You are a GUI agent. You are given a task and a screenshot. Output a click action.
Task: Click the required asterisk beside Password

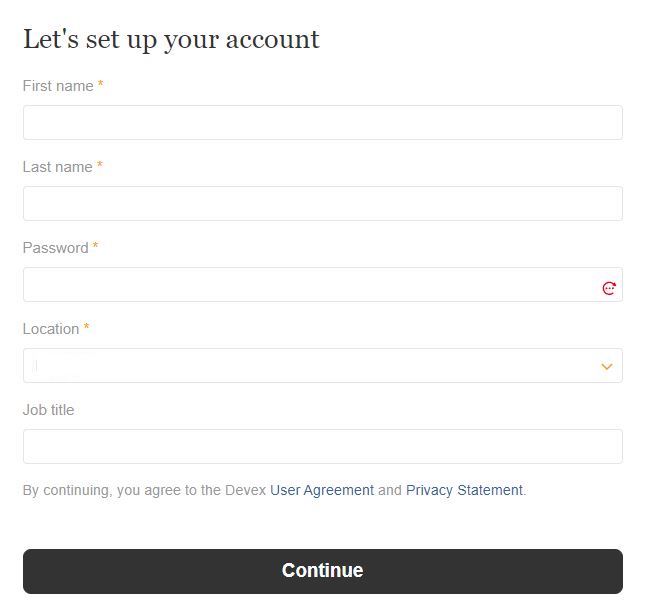[95, 245]
